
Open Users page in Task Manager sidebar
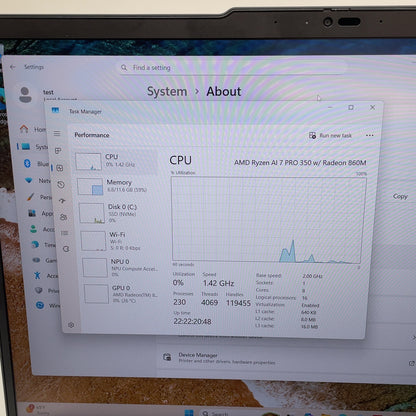[x=63, y=217]
